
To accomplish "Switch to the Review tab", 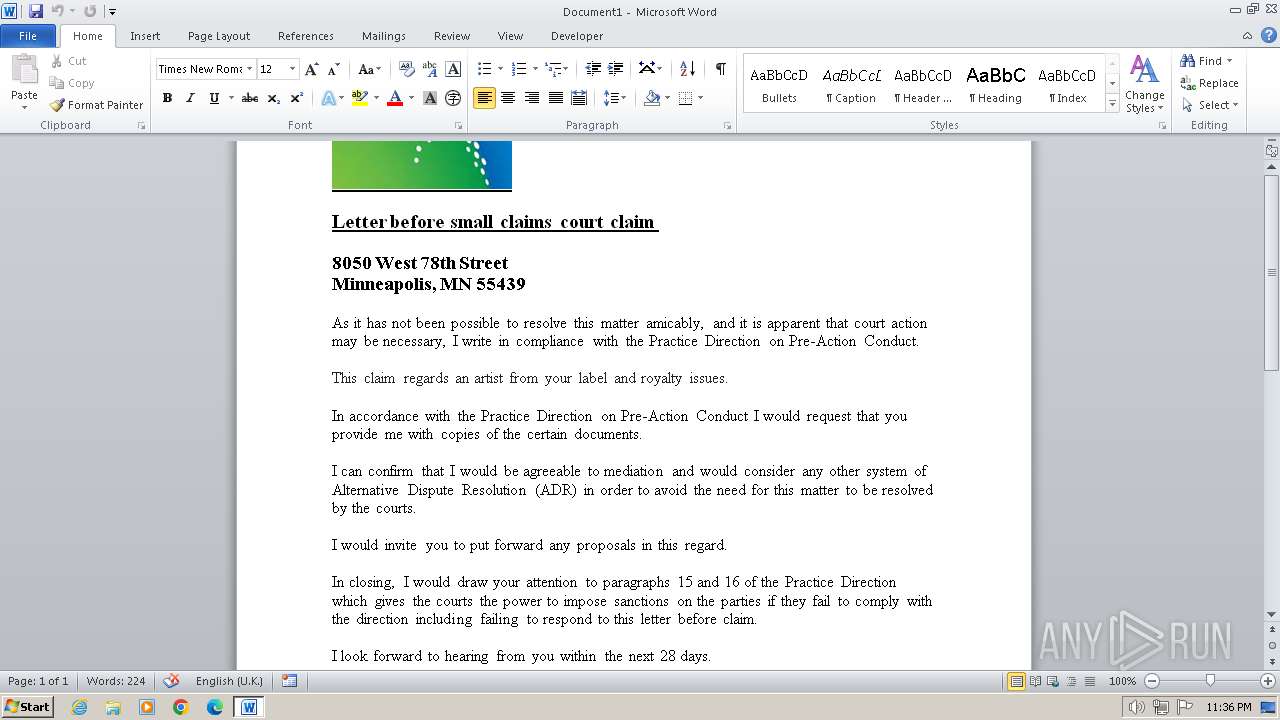I will pos(452,36).
